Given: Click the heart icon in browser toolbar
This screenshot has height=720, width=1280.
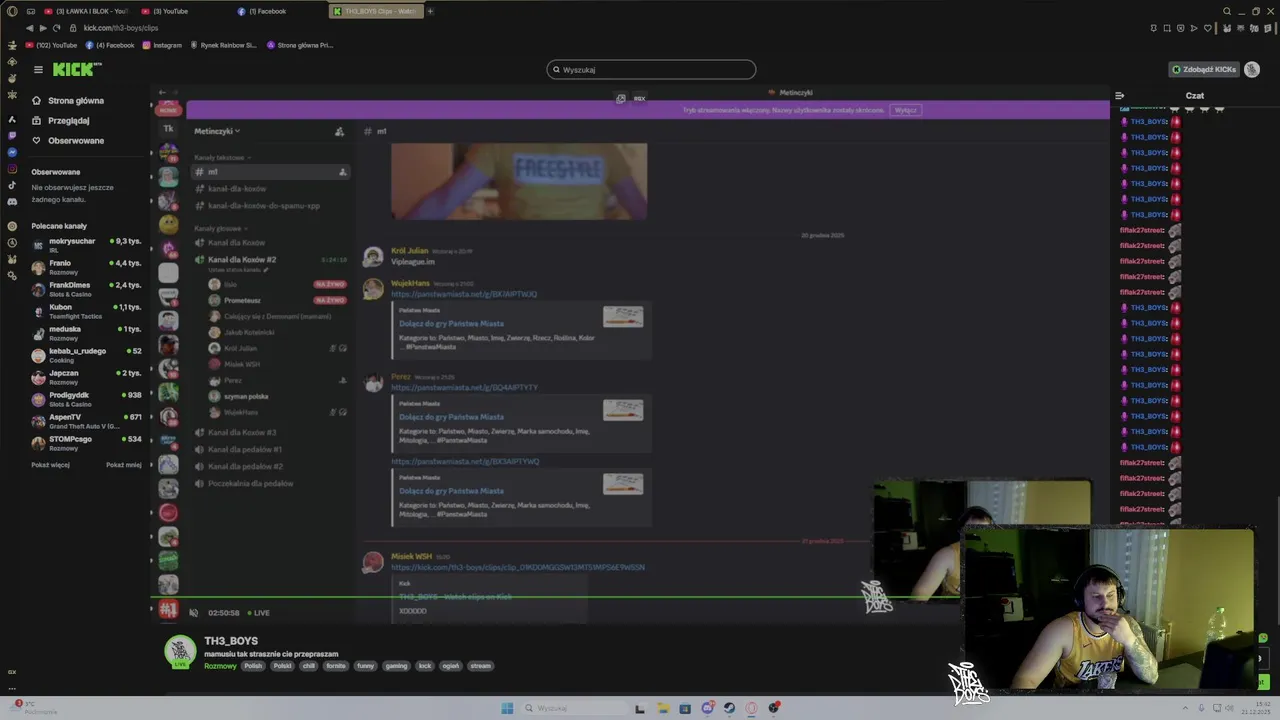Looking at the screenshot, I should pos(1207,28).
